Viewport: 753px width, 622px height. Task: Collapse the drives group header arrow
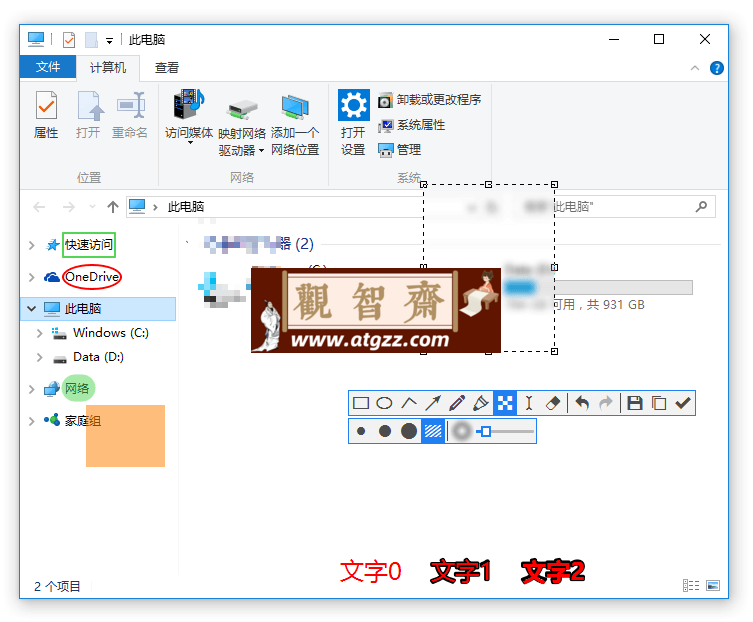[187, 243]
